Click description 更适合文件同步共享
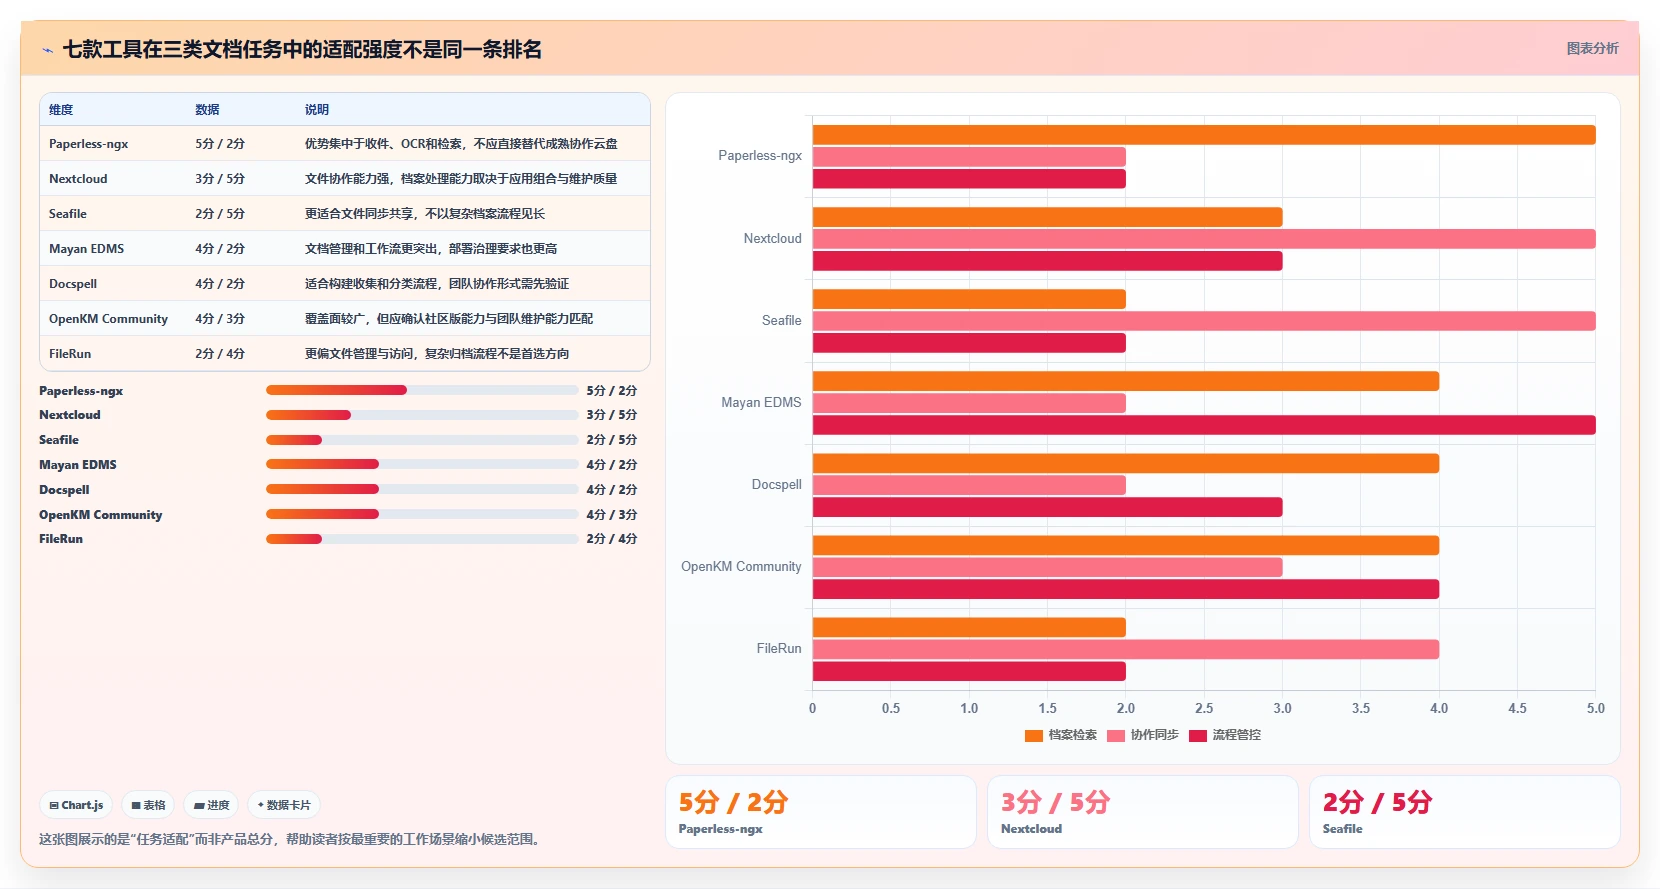Viewport: 1660px width, 889px height. 425,214
